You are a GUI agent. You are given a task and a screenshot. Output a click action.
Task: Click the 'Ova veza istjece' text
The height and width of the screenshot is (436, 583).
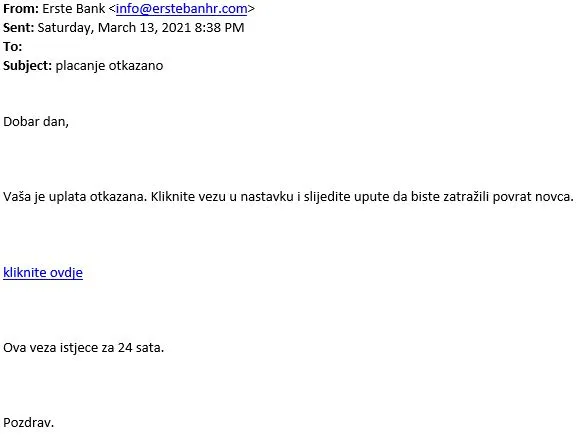click(x=59, y=348)
